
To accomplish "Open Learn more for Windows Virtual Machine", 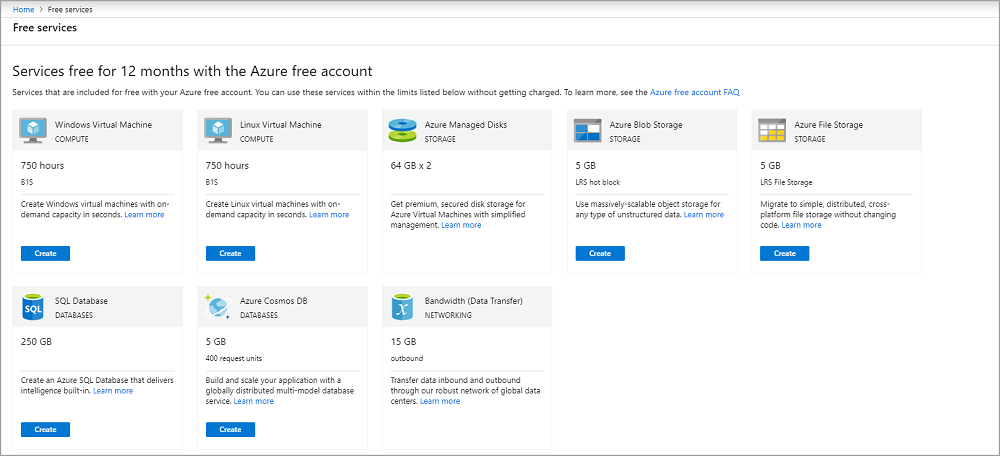I will coord(144,215).
